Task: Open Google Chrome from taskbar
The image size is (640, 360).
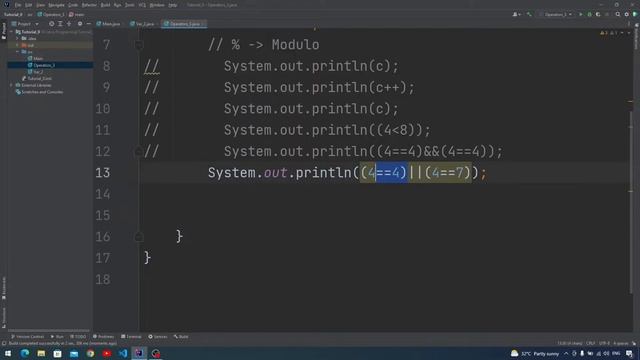Action: pos(90,353)
